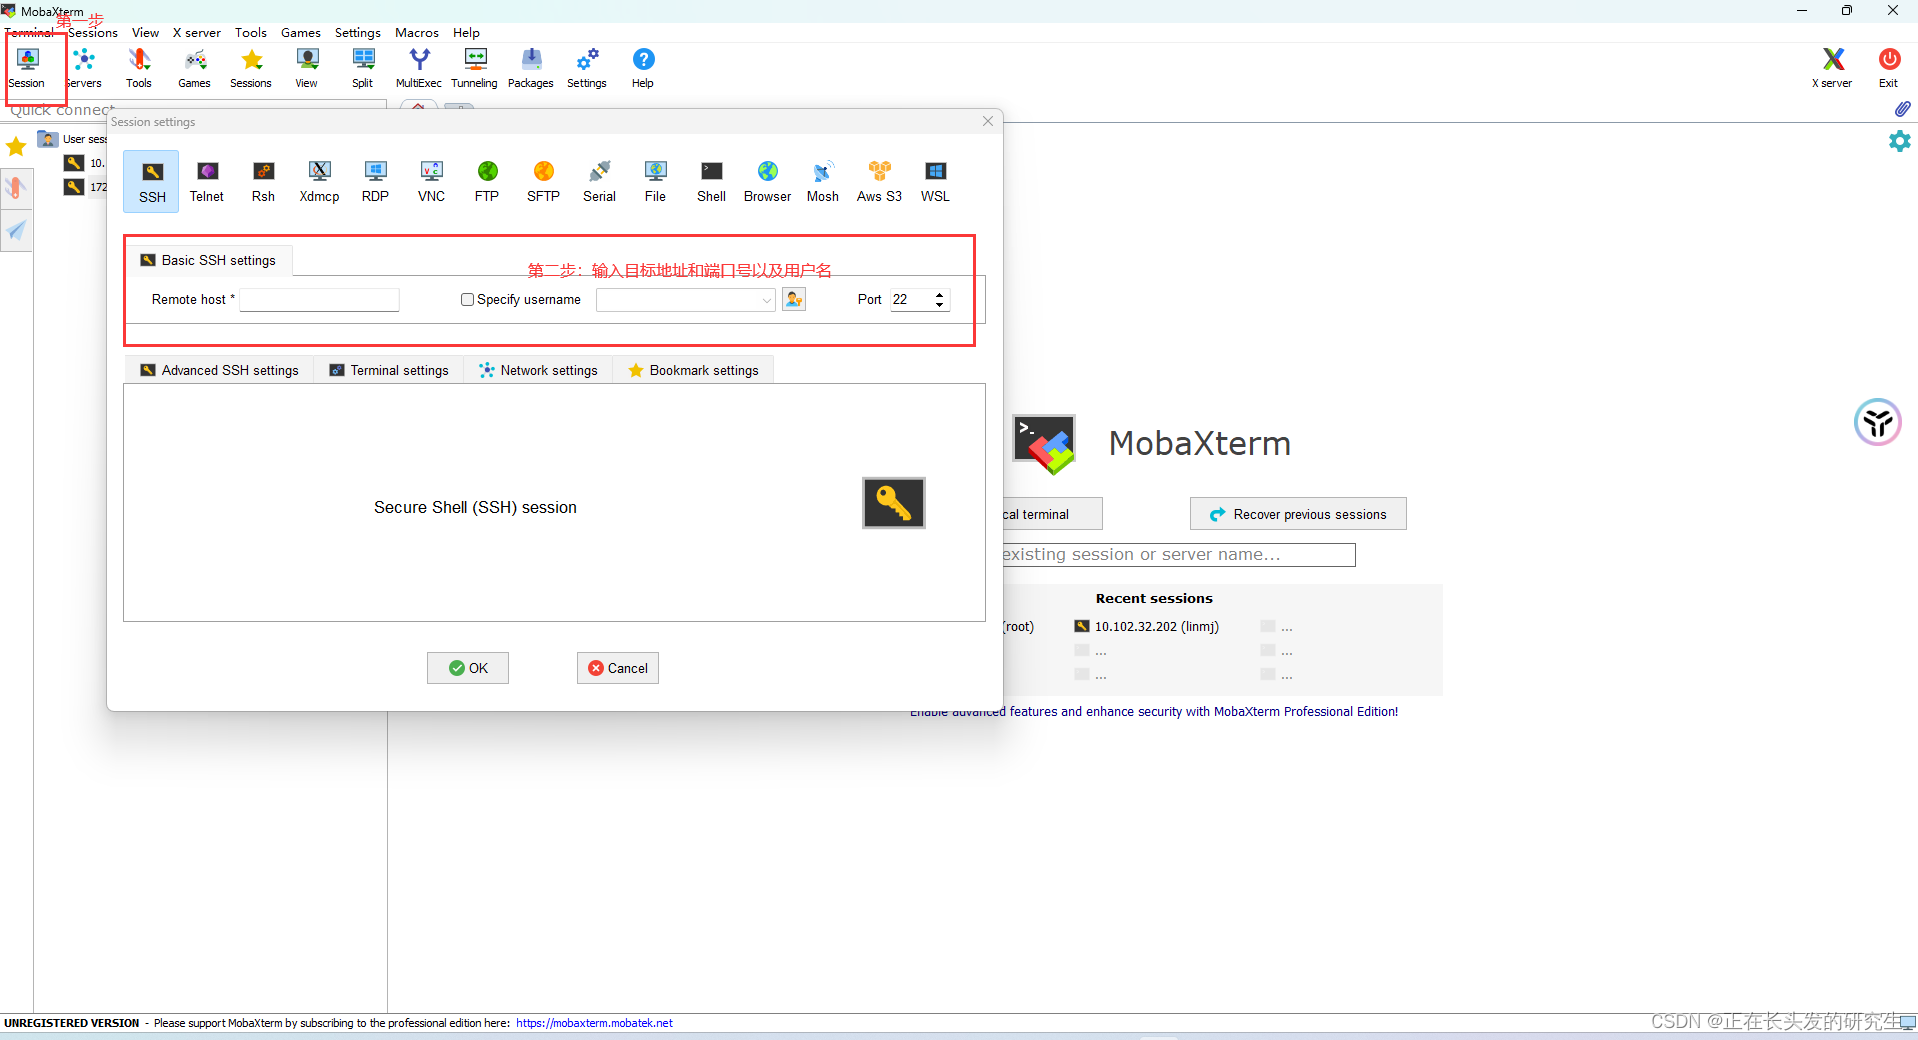Screen dimensions: 1918x1040
Task: Open the Settings menu in the menu bar
Action: (x=357, y=33)
